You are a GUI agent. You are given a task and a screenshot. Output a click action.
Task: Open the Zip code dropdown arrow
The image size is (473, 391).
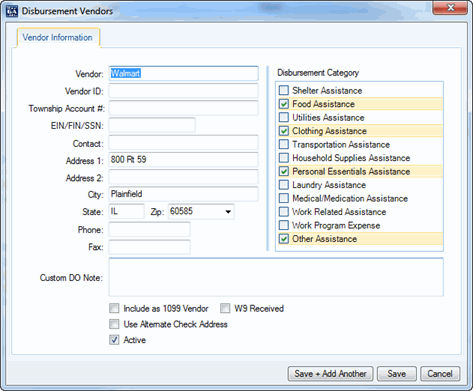pos(228,212)
